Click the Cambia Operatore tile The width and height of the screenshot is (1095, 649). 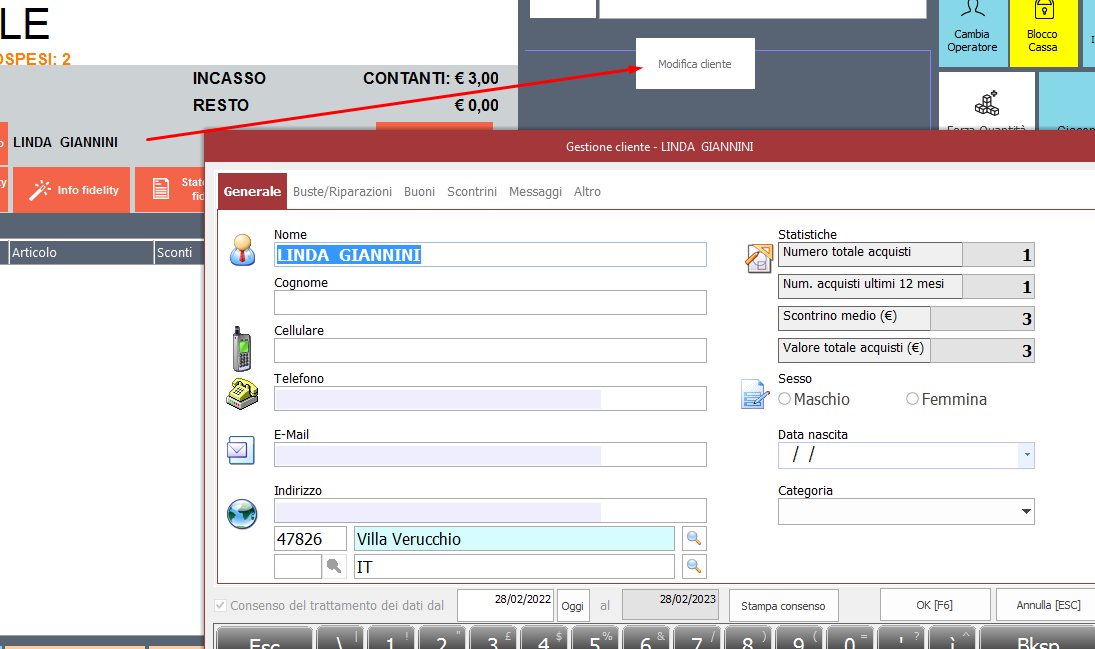coord(973,34)
